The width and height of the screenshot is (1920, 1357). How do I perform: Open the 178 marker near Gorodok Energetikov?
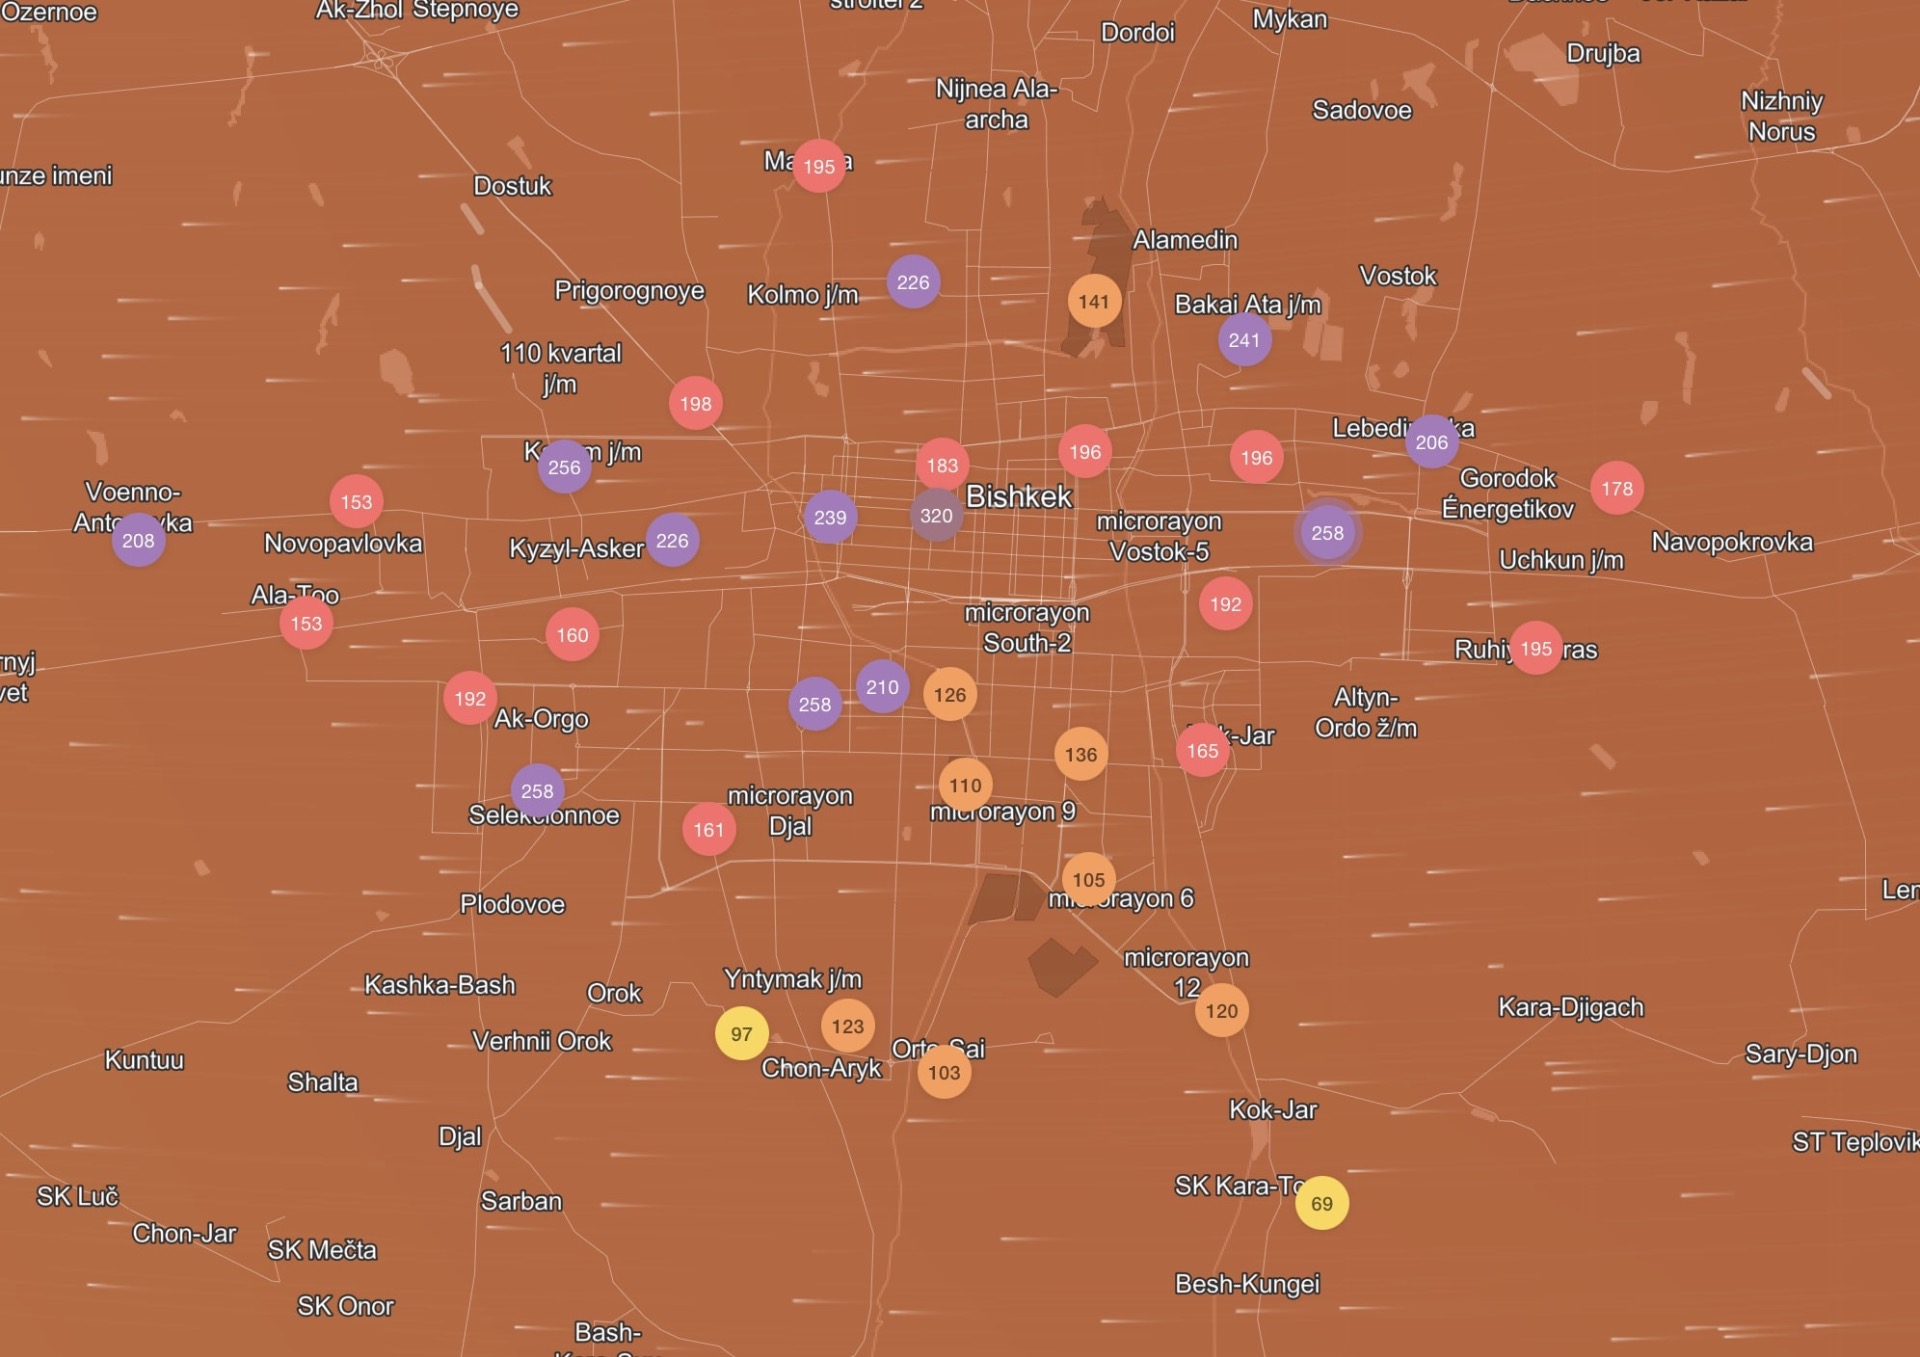point(1616,488)
